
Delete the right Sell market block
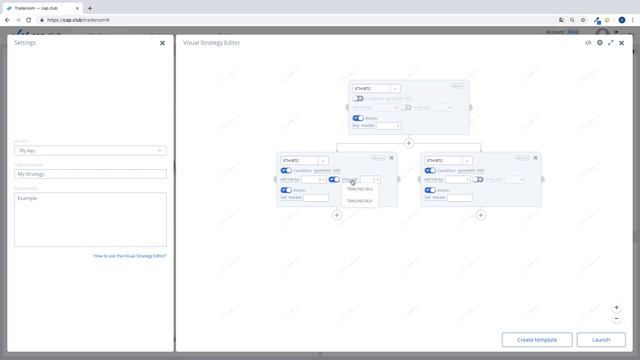click(536, 158)
